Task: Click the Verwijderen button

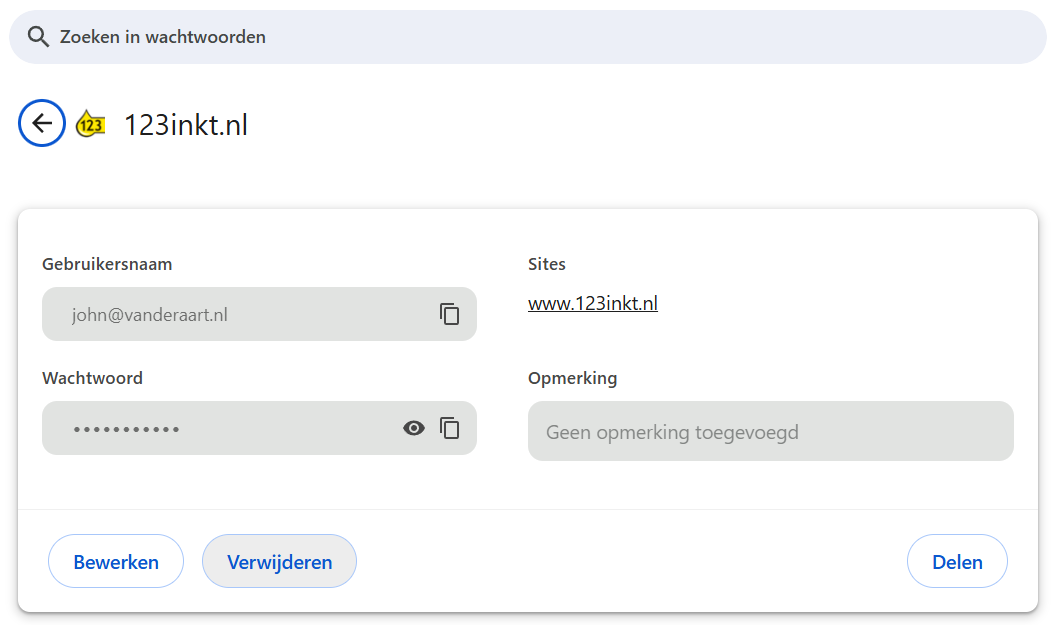Action: point(279,561)
